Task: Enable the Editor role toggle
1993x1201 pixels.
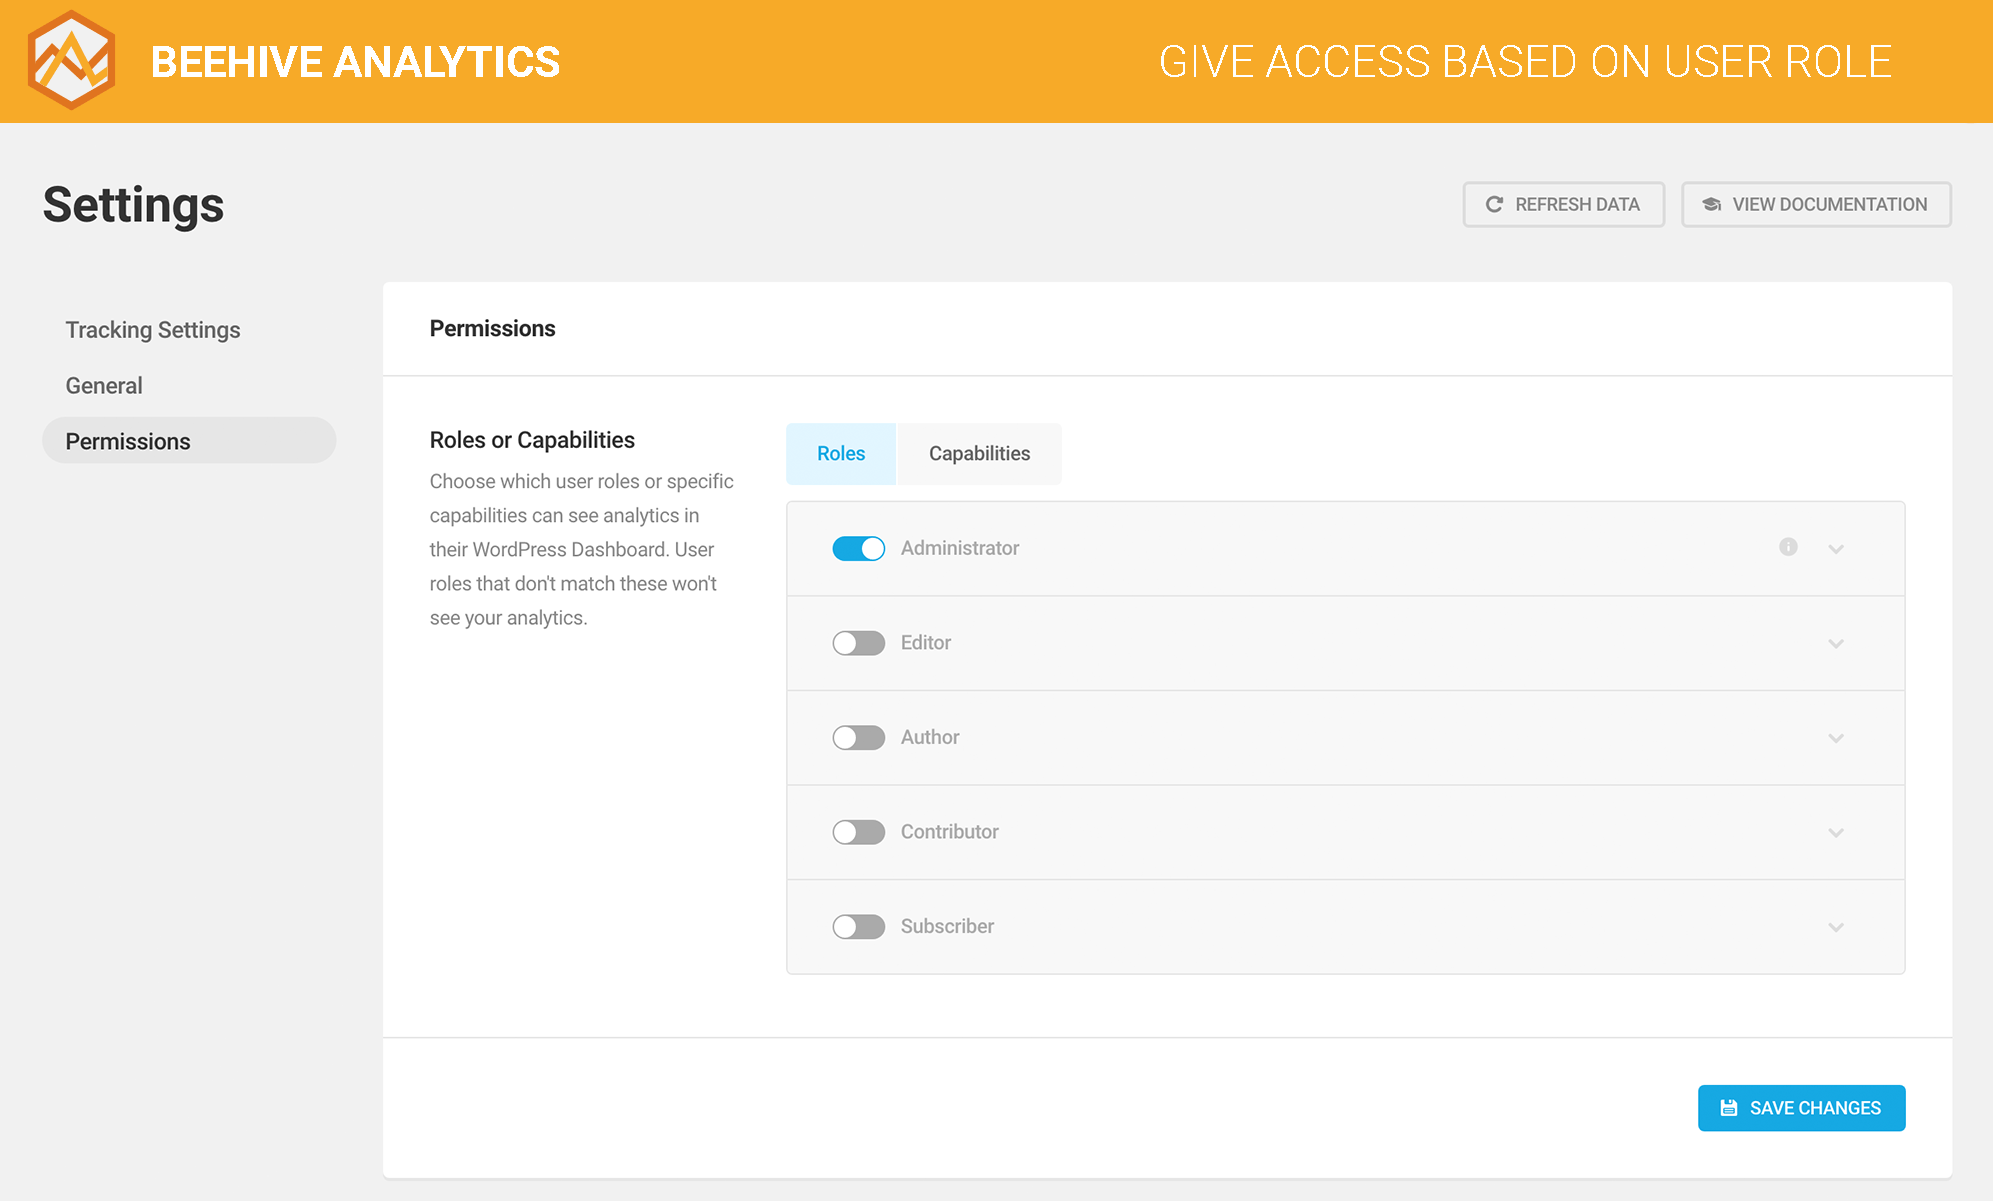Action: 857,640
